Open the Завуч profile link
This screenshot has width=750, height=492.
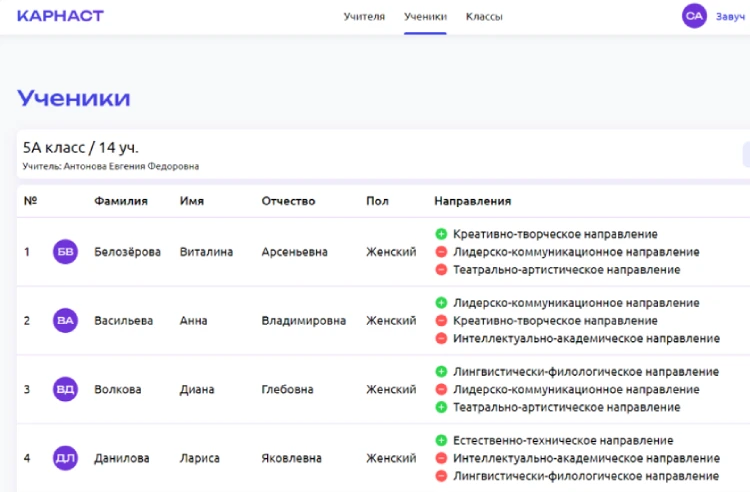click(730, 16)
